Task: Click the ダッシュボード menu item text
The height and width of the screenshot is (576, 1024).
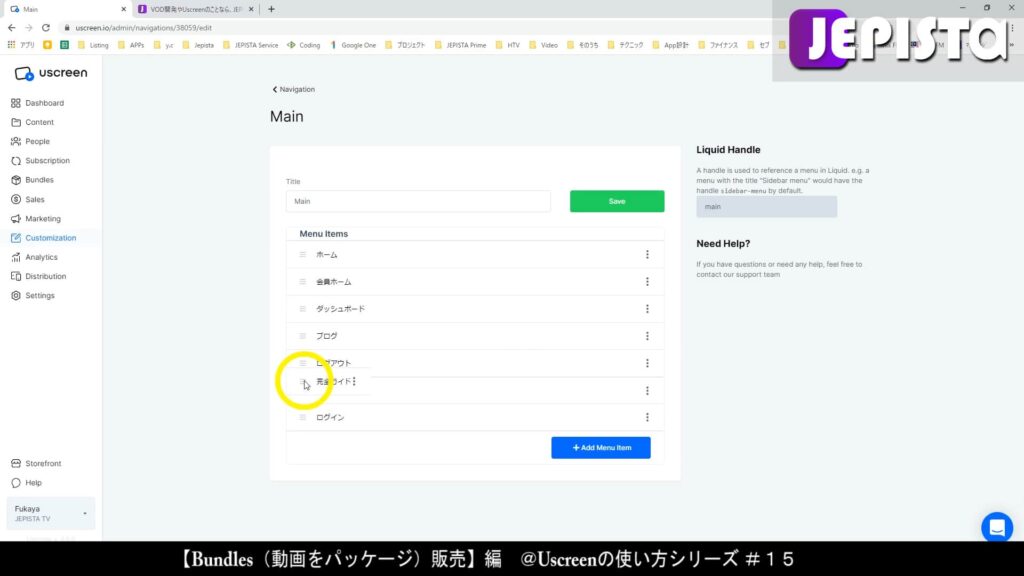Action: coord(340,309)
